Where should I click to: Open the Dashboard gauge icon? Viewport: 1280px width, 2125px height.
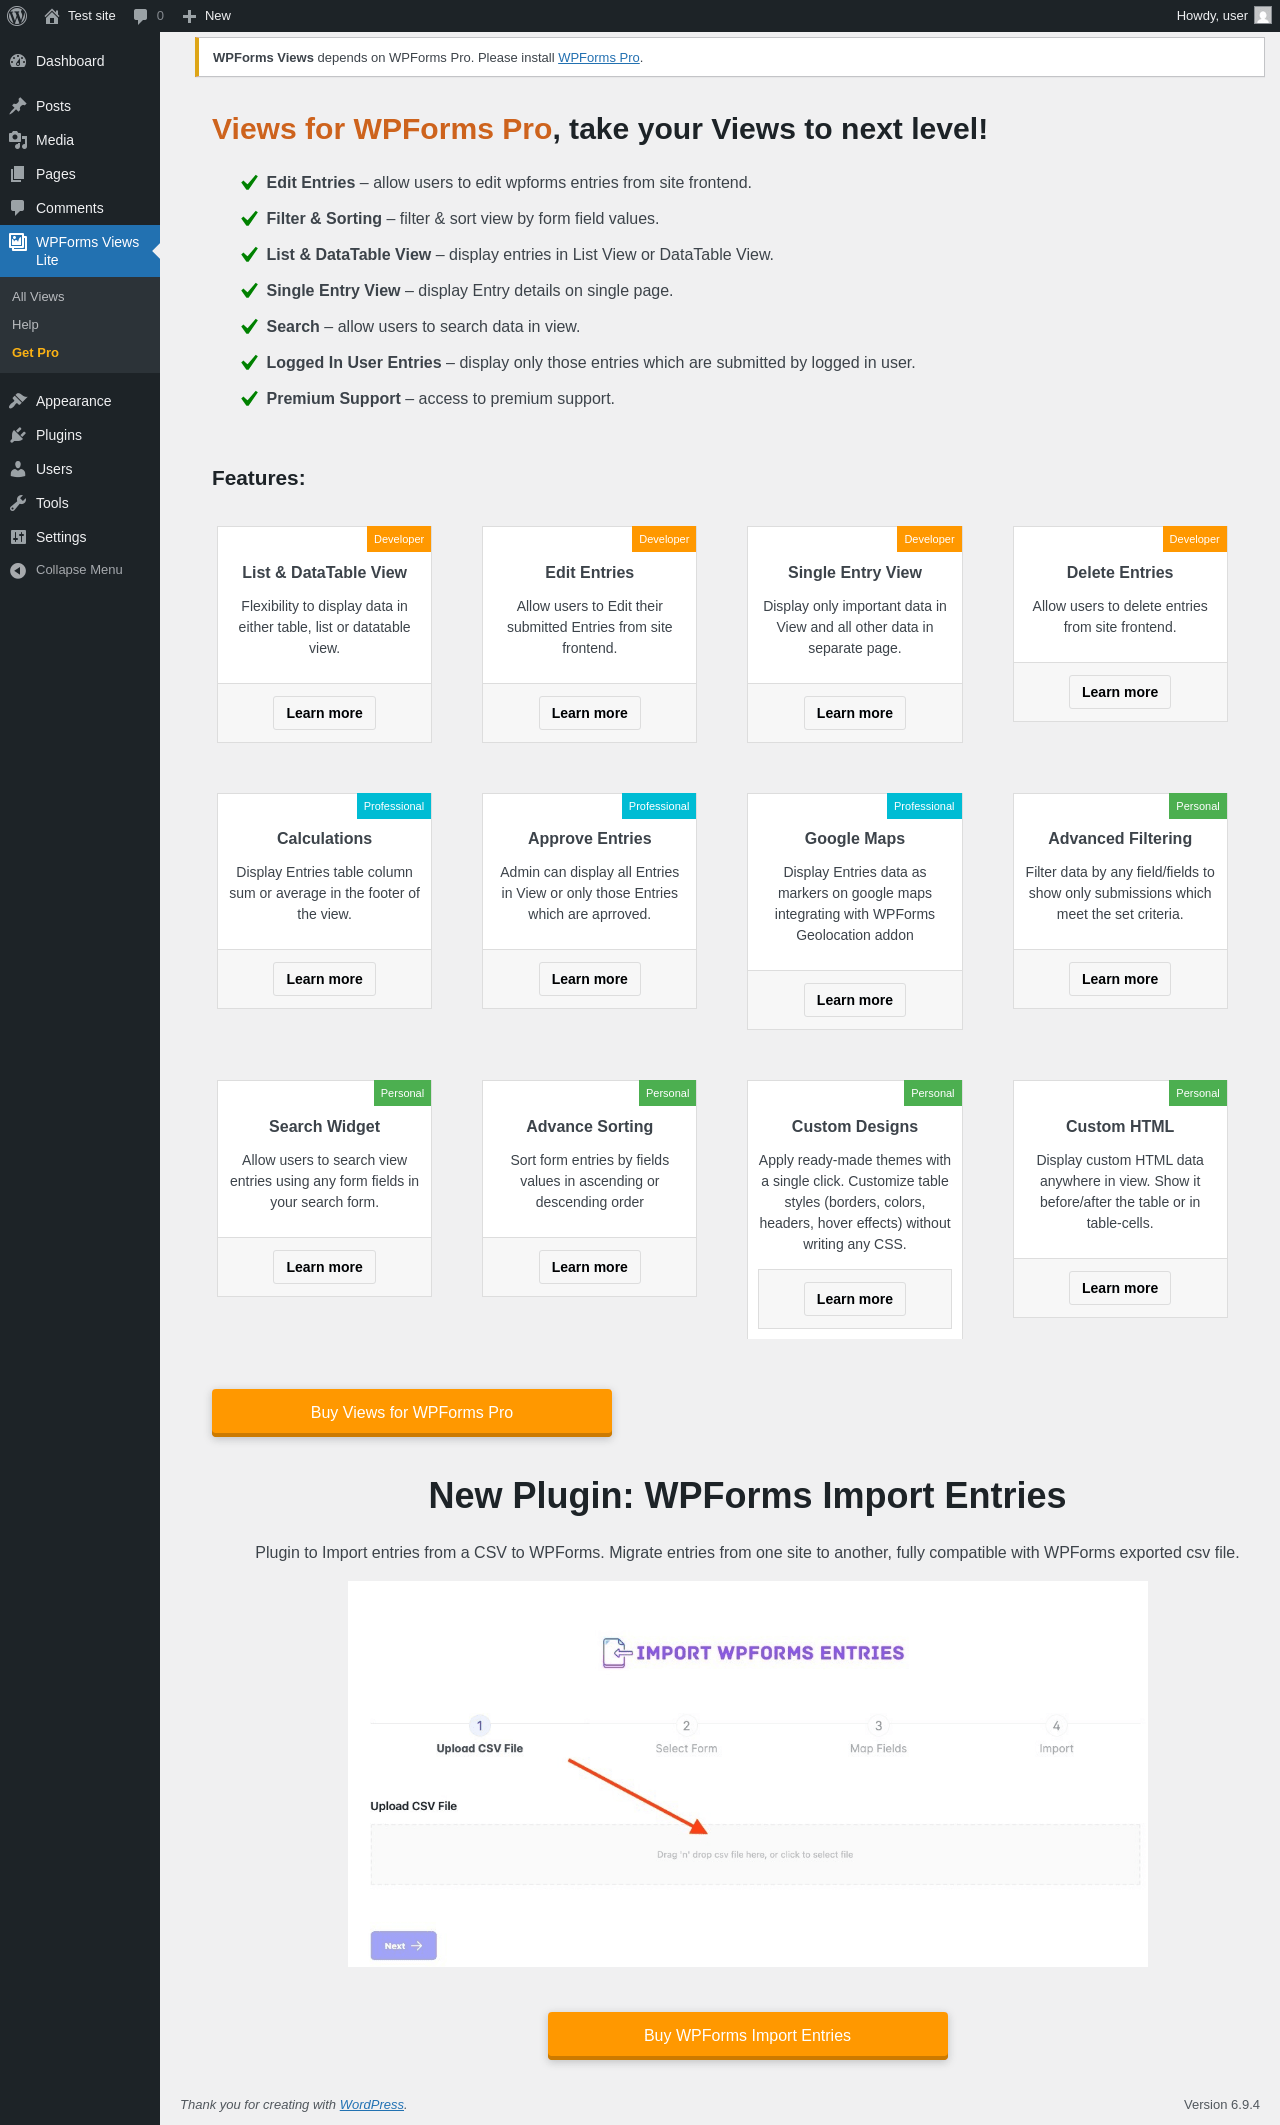(18, 61)
